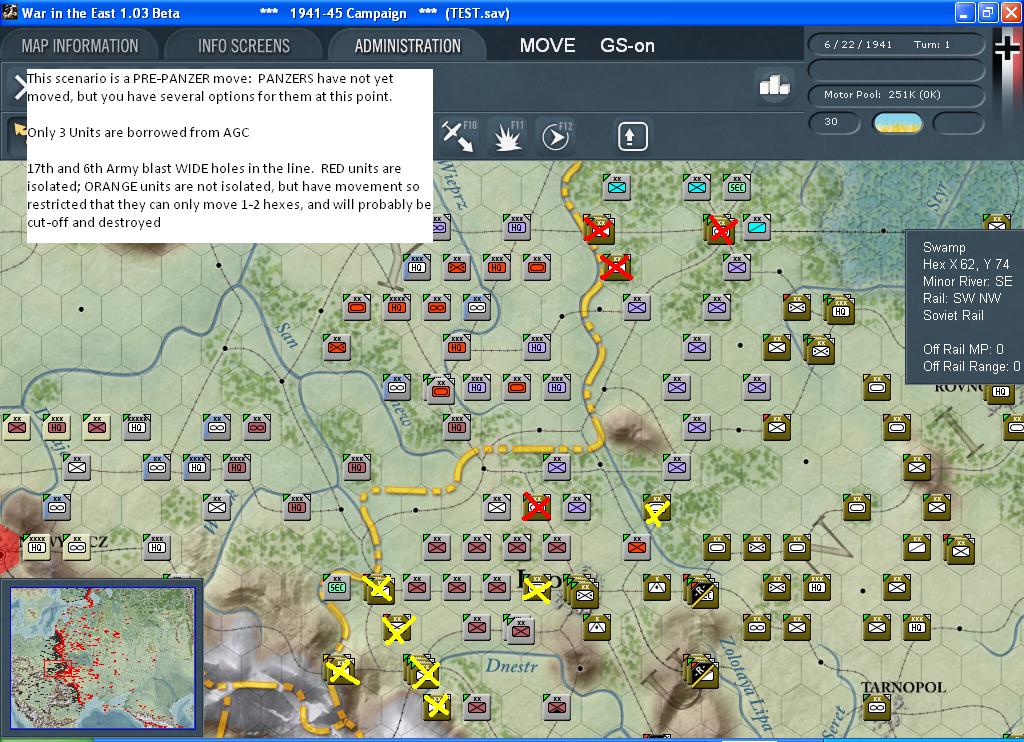This screenshot has width=1024, height=742.
Task: Select white XXXX HQ counter beside CZ label
Action: (37, 547)
